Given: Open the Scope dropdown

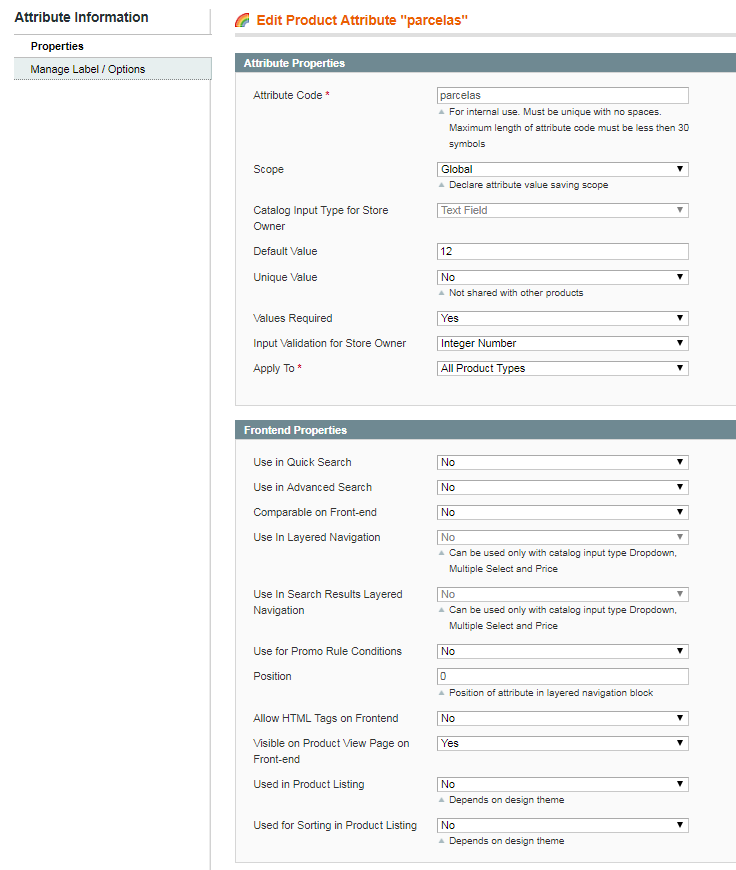Looking at the screenshot, I should point(563,169).
